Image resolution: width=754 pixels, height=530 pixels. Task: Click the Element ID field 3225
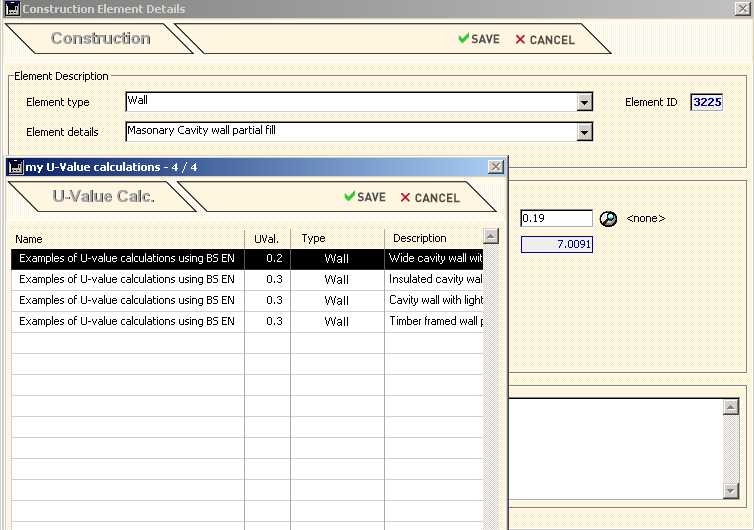(706, 102)
